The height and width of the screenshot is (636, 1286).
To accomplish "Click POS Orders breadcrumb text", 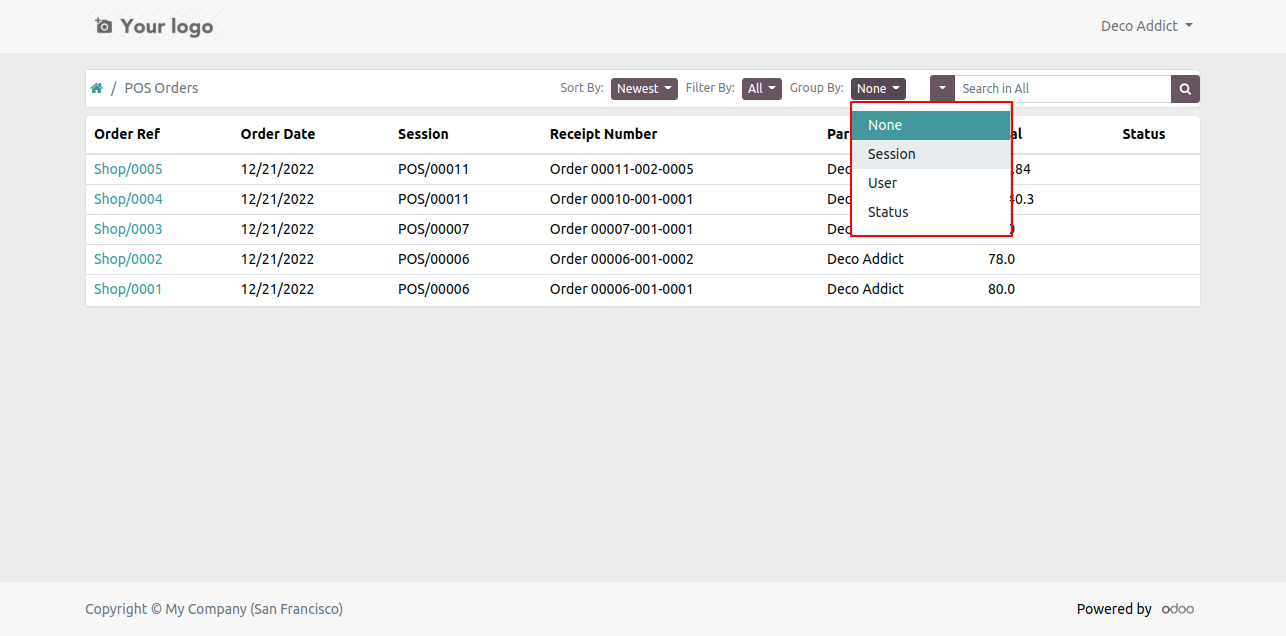I will (x=161, y=88).
